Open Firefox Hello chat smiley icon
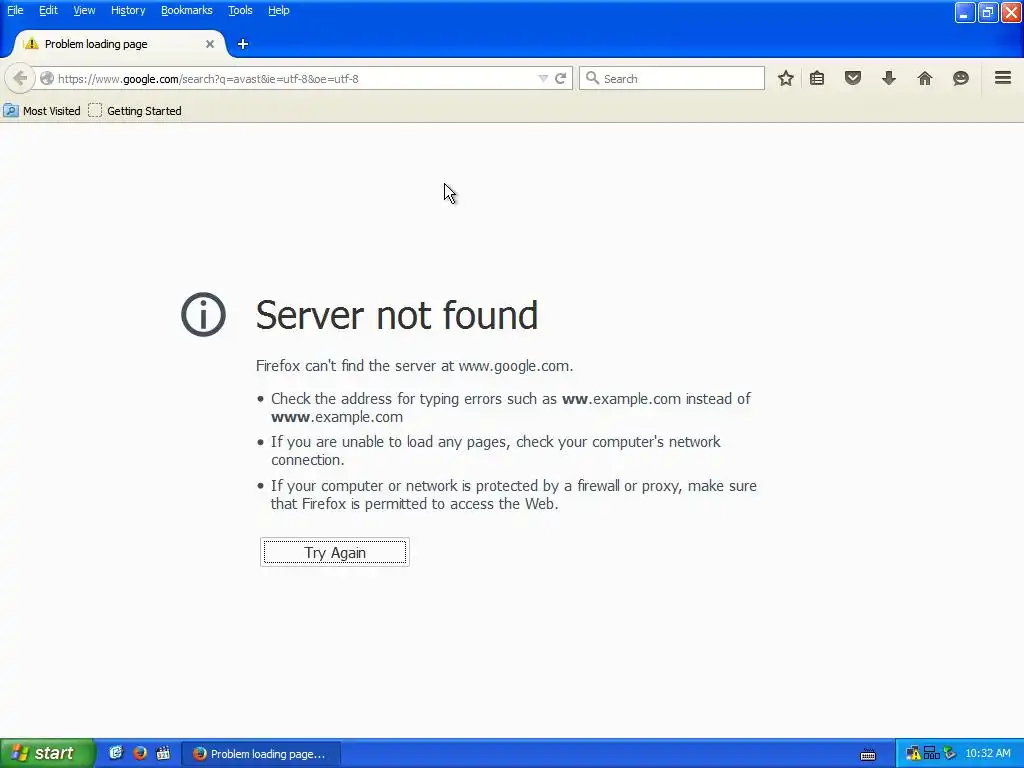Image resolution: width=1024 pixels, height=768 pixels. point(961,78)
